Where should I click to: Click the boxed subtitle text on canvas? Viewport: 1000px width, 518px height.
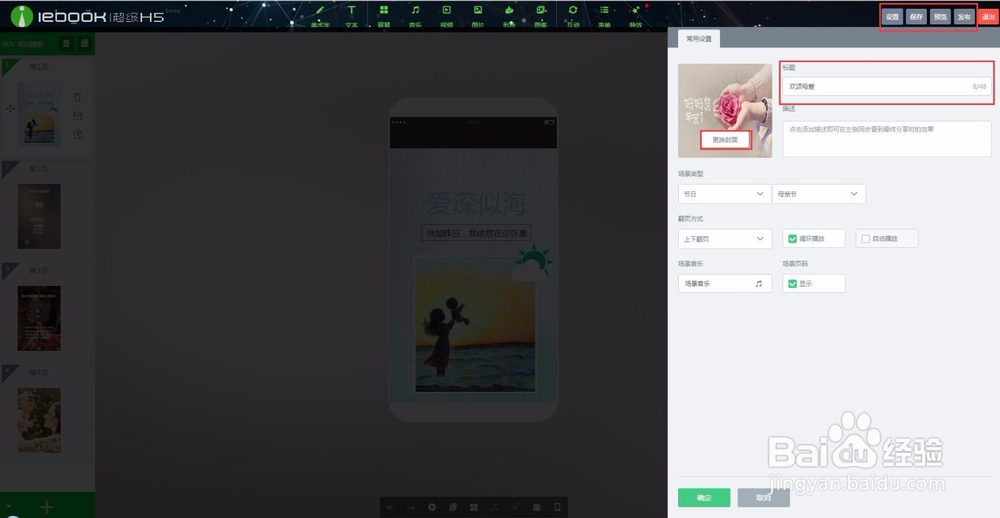tap(476, 233)
